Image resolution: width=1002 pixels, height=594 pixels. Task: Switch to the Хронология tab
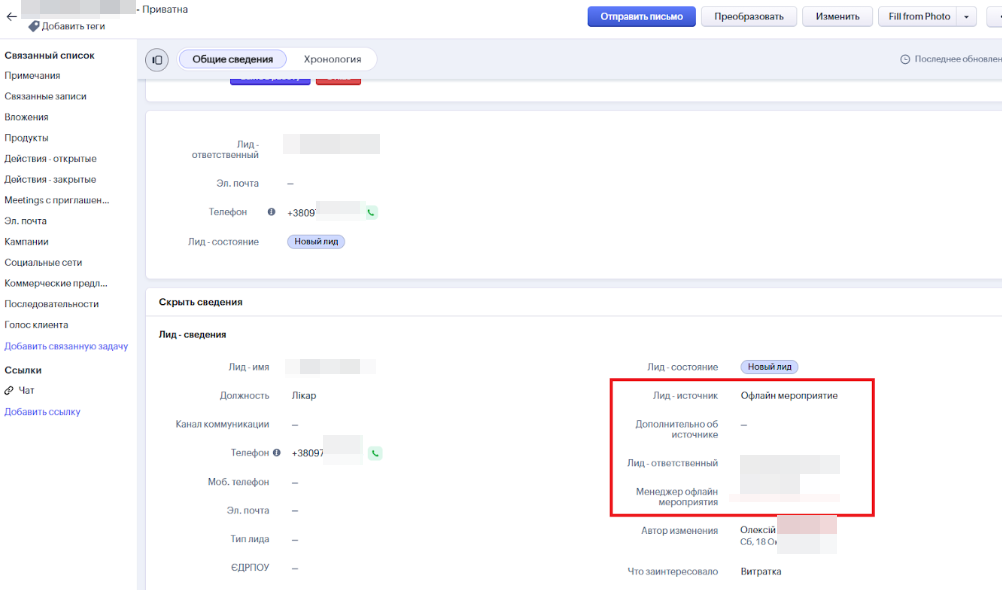point(332,60)
